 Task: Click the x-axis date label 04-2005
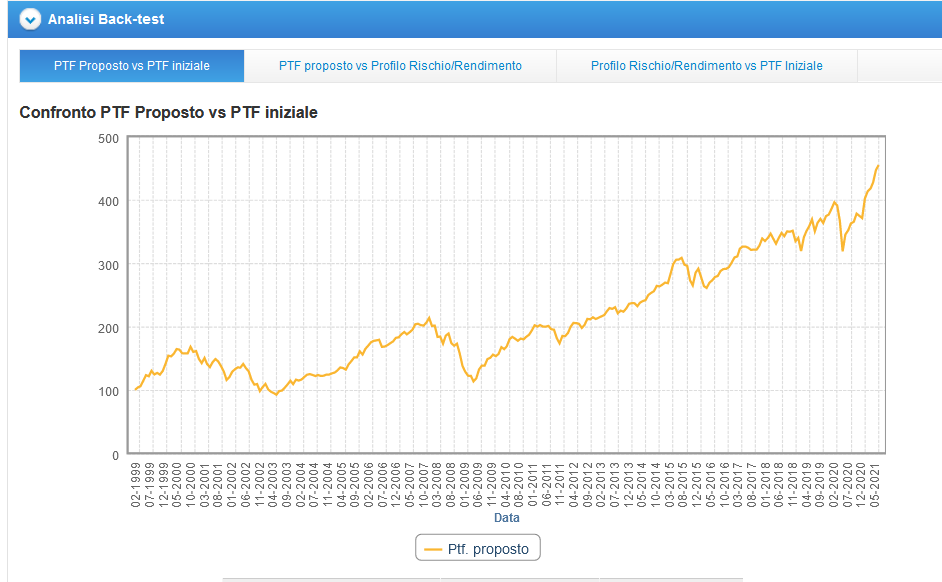pos(341,485)
